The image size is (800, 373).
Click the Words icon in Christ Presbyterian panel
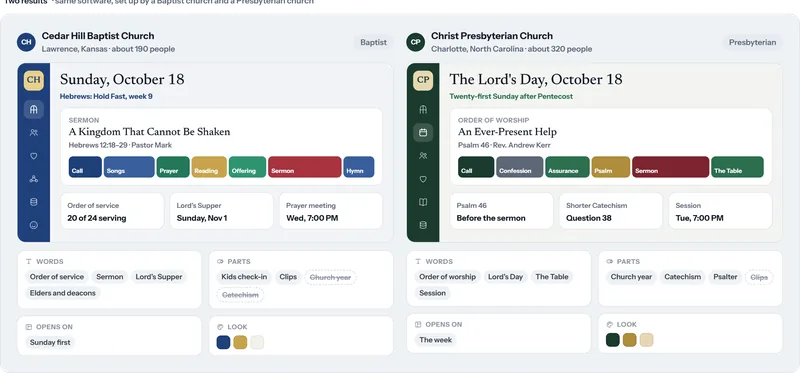click(x=418, y=261)
